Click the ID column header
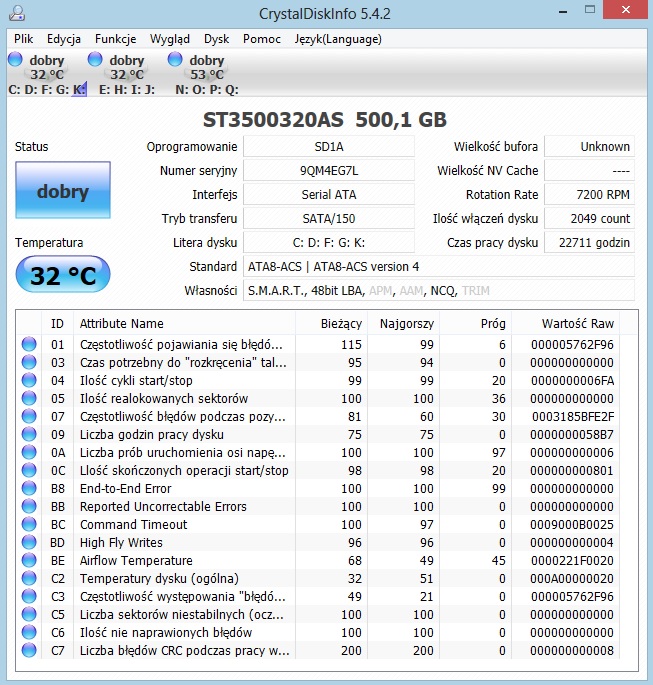 click(57, 324)
